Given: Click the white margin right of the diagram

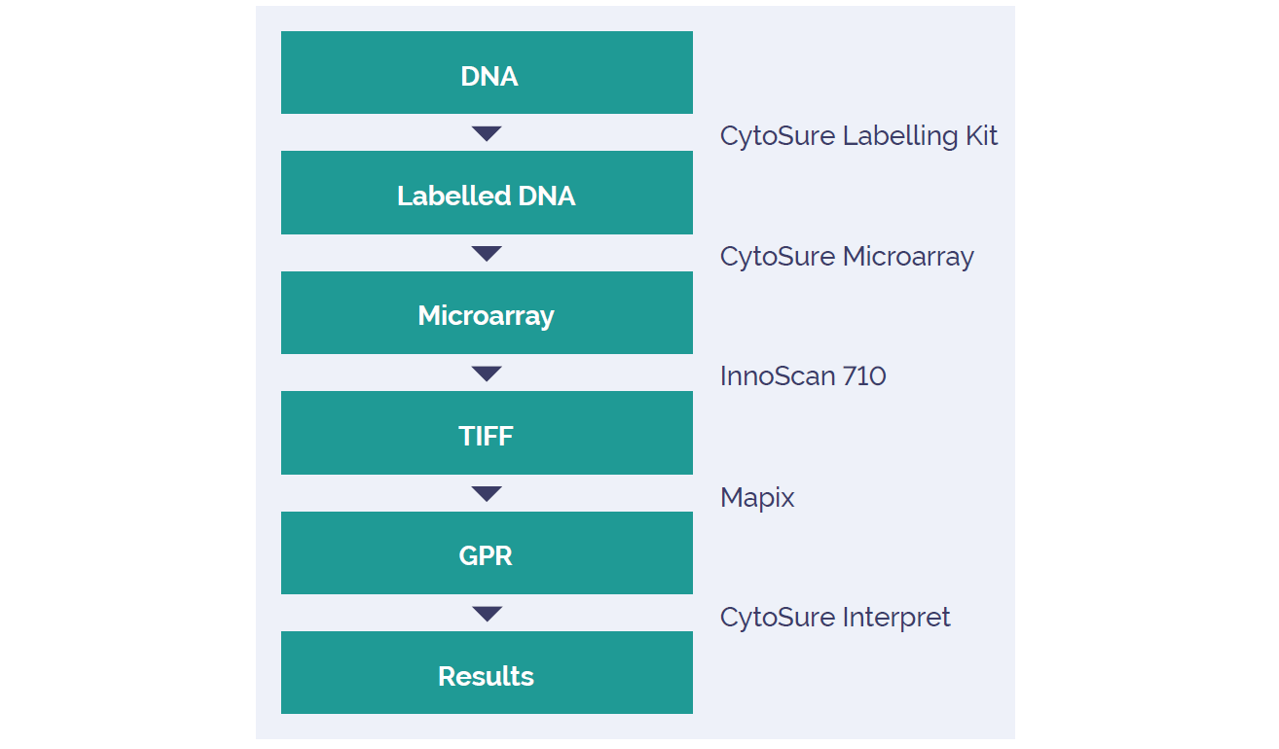Looking at the screenshot, I should point(1147,374).
